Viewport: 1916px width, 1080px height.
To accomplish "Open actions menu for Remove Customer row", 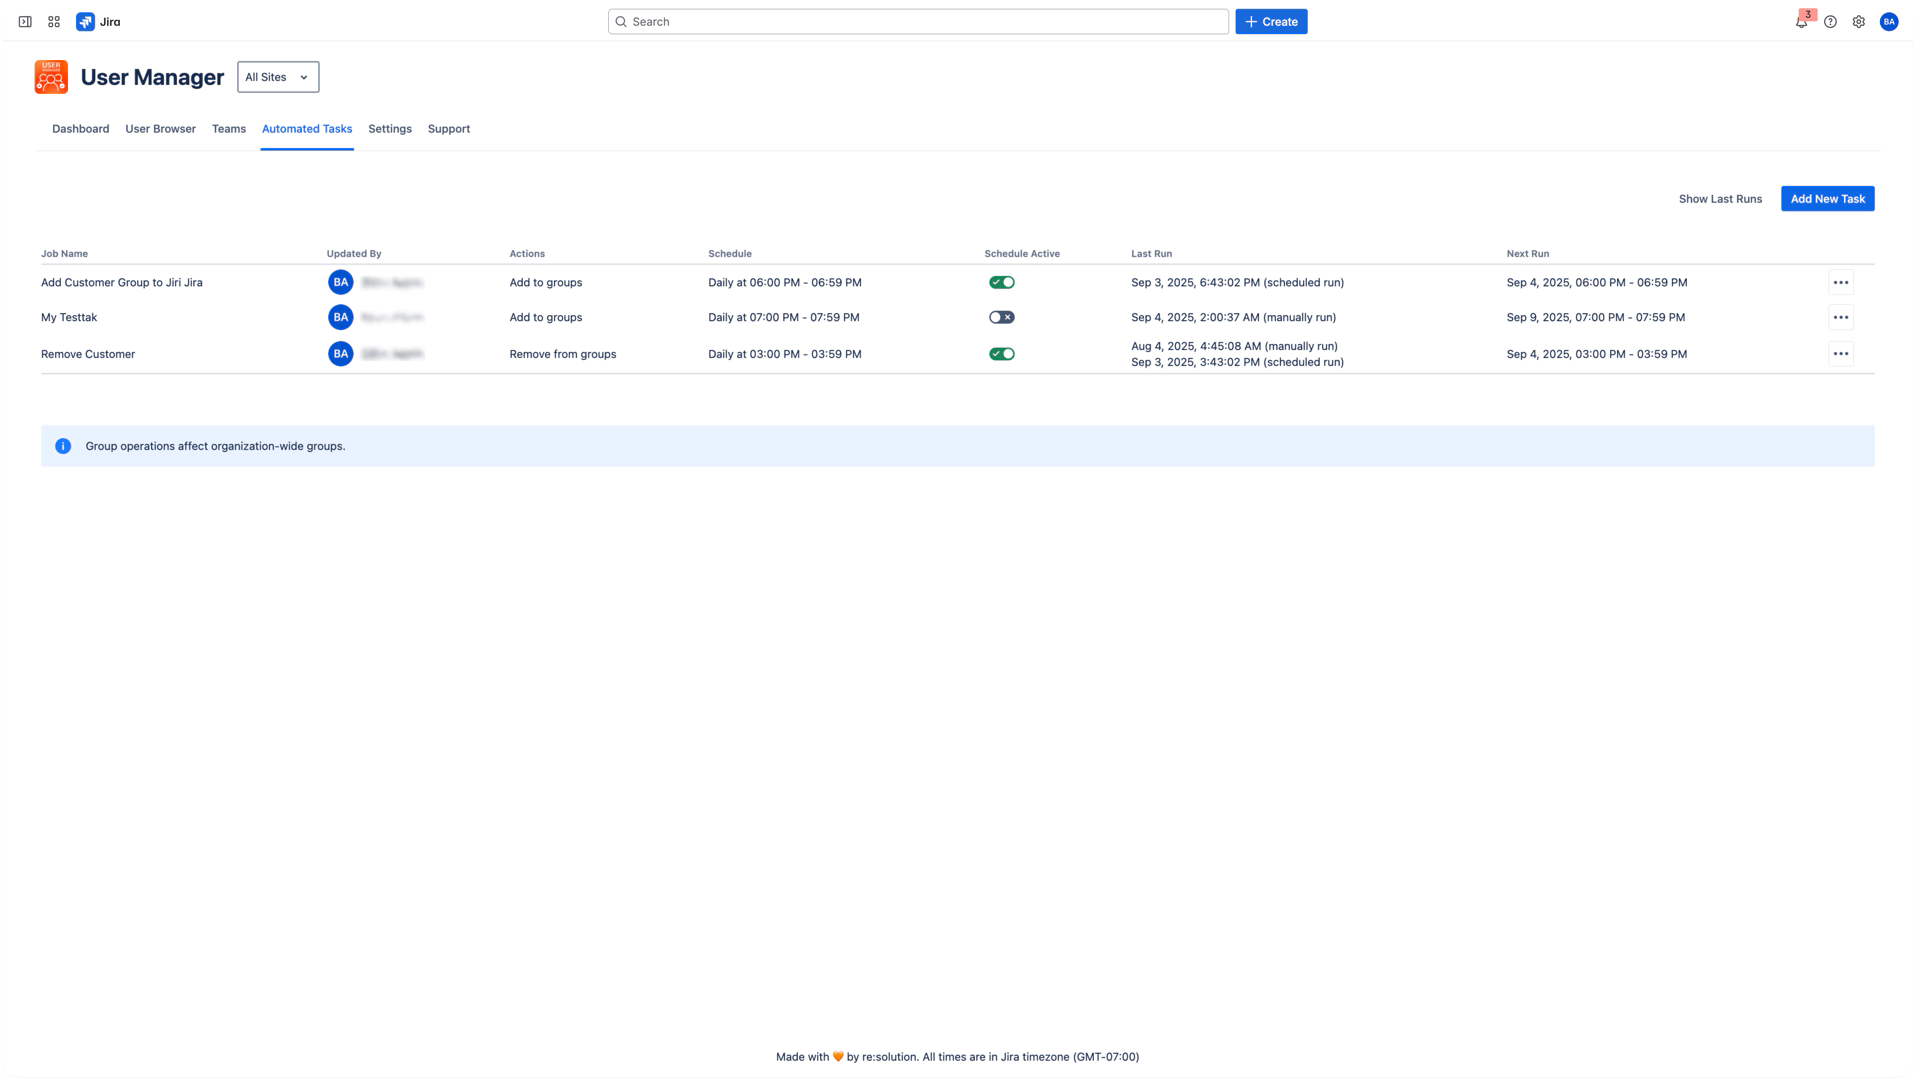I will 1841,353.
